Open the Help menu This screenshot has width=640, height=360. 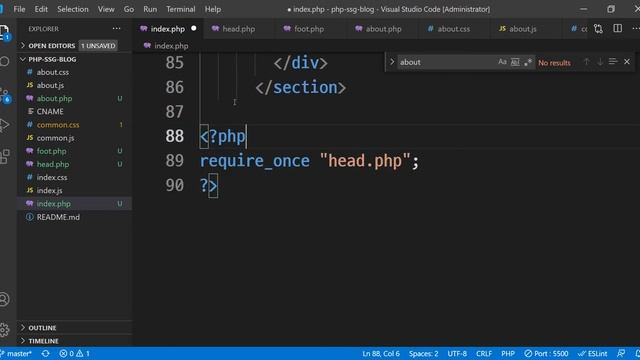click(x=213, y=9)
